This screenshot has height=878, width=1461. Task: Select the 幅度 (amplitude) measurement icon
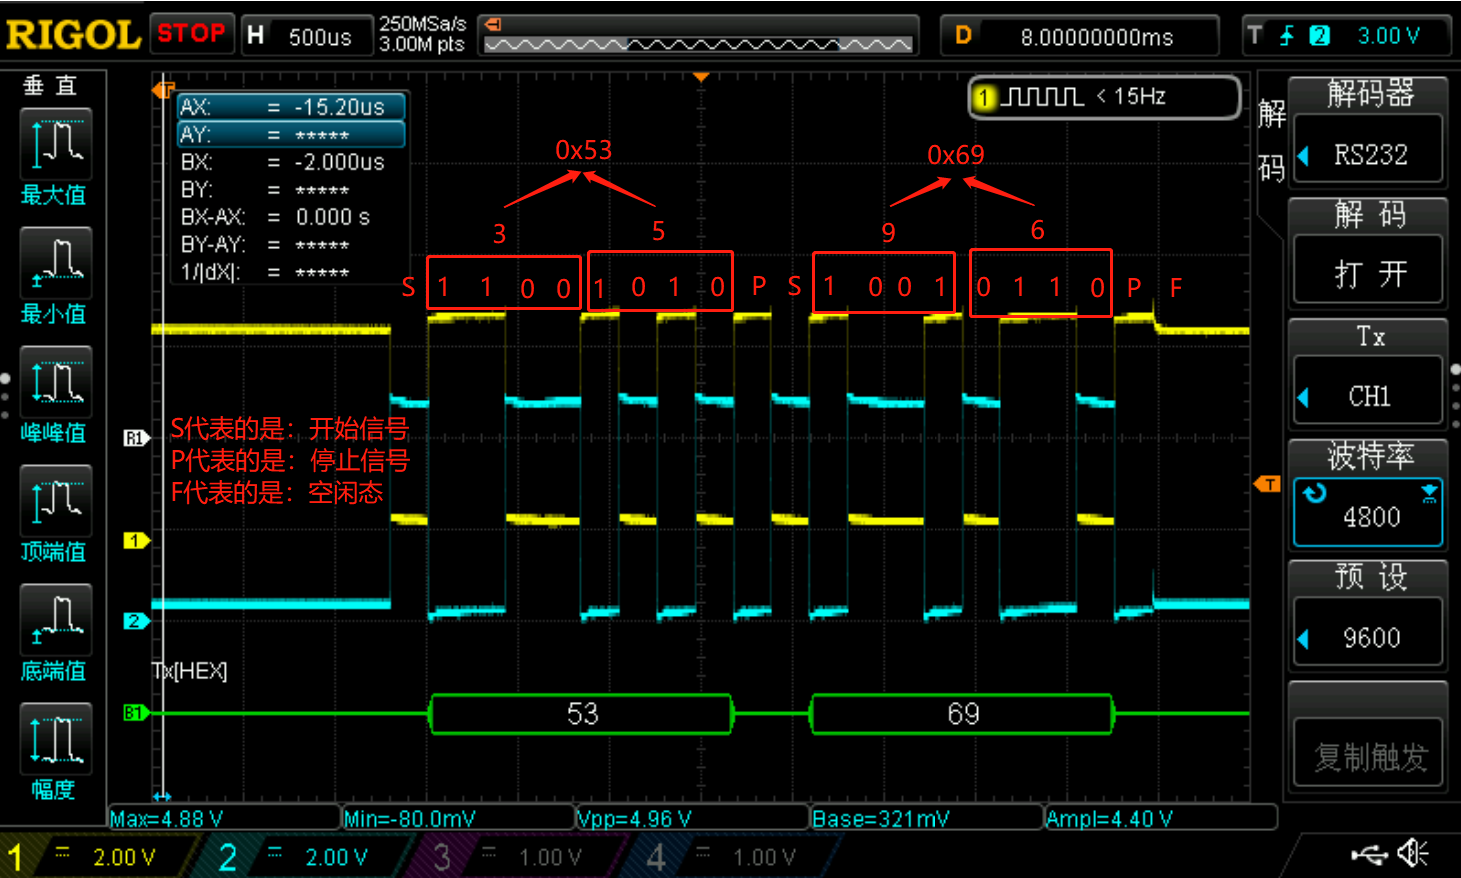(x=55, y=739)
